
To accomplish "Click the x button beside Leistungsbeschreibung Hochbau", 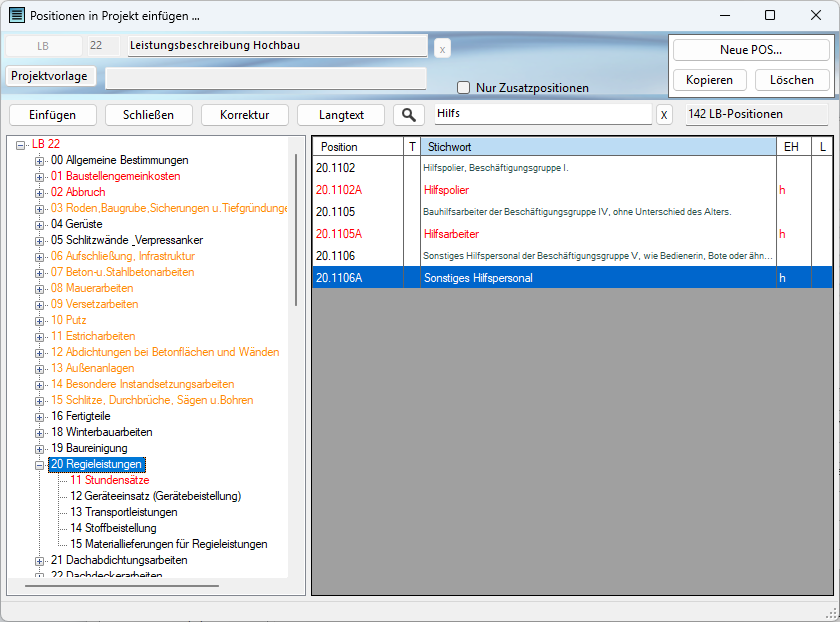I will coord(443,48).
